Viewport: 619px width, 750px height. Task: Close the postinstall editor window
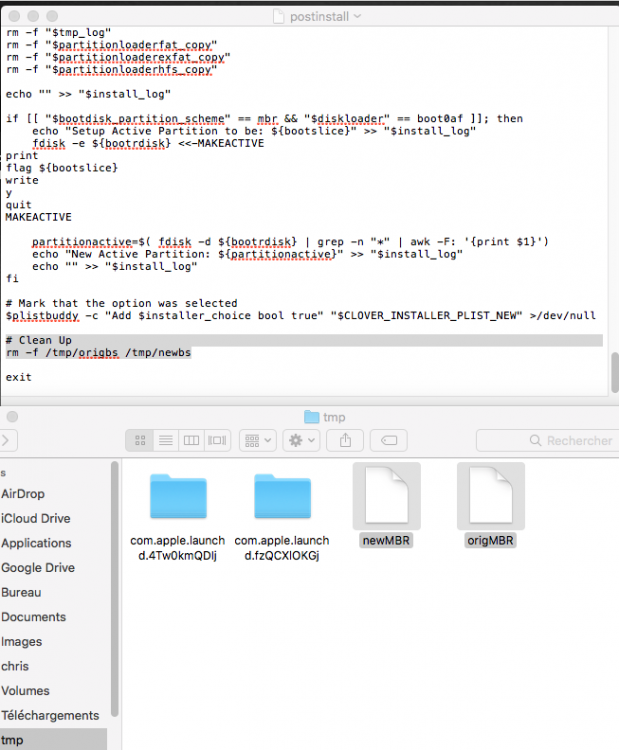point(14,16)
